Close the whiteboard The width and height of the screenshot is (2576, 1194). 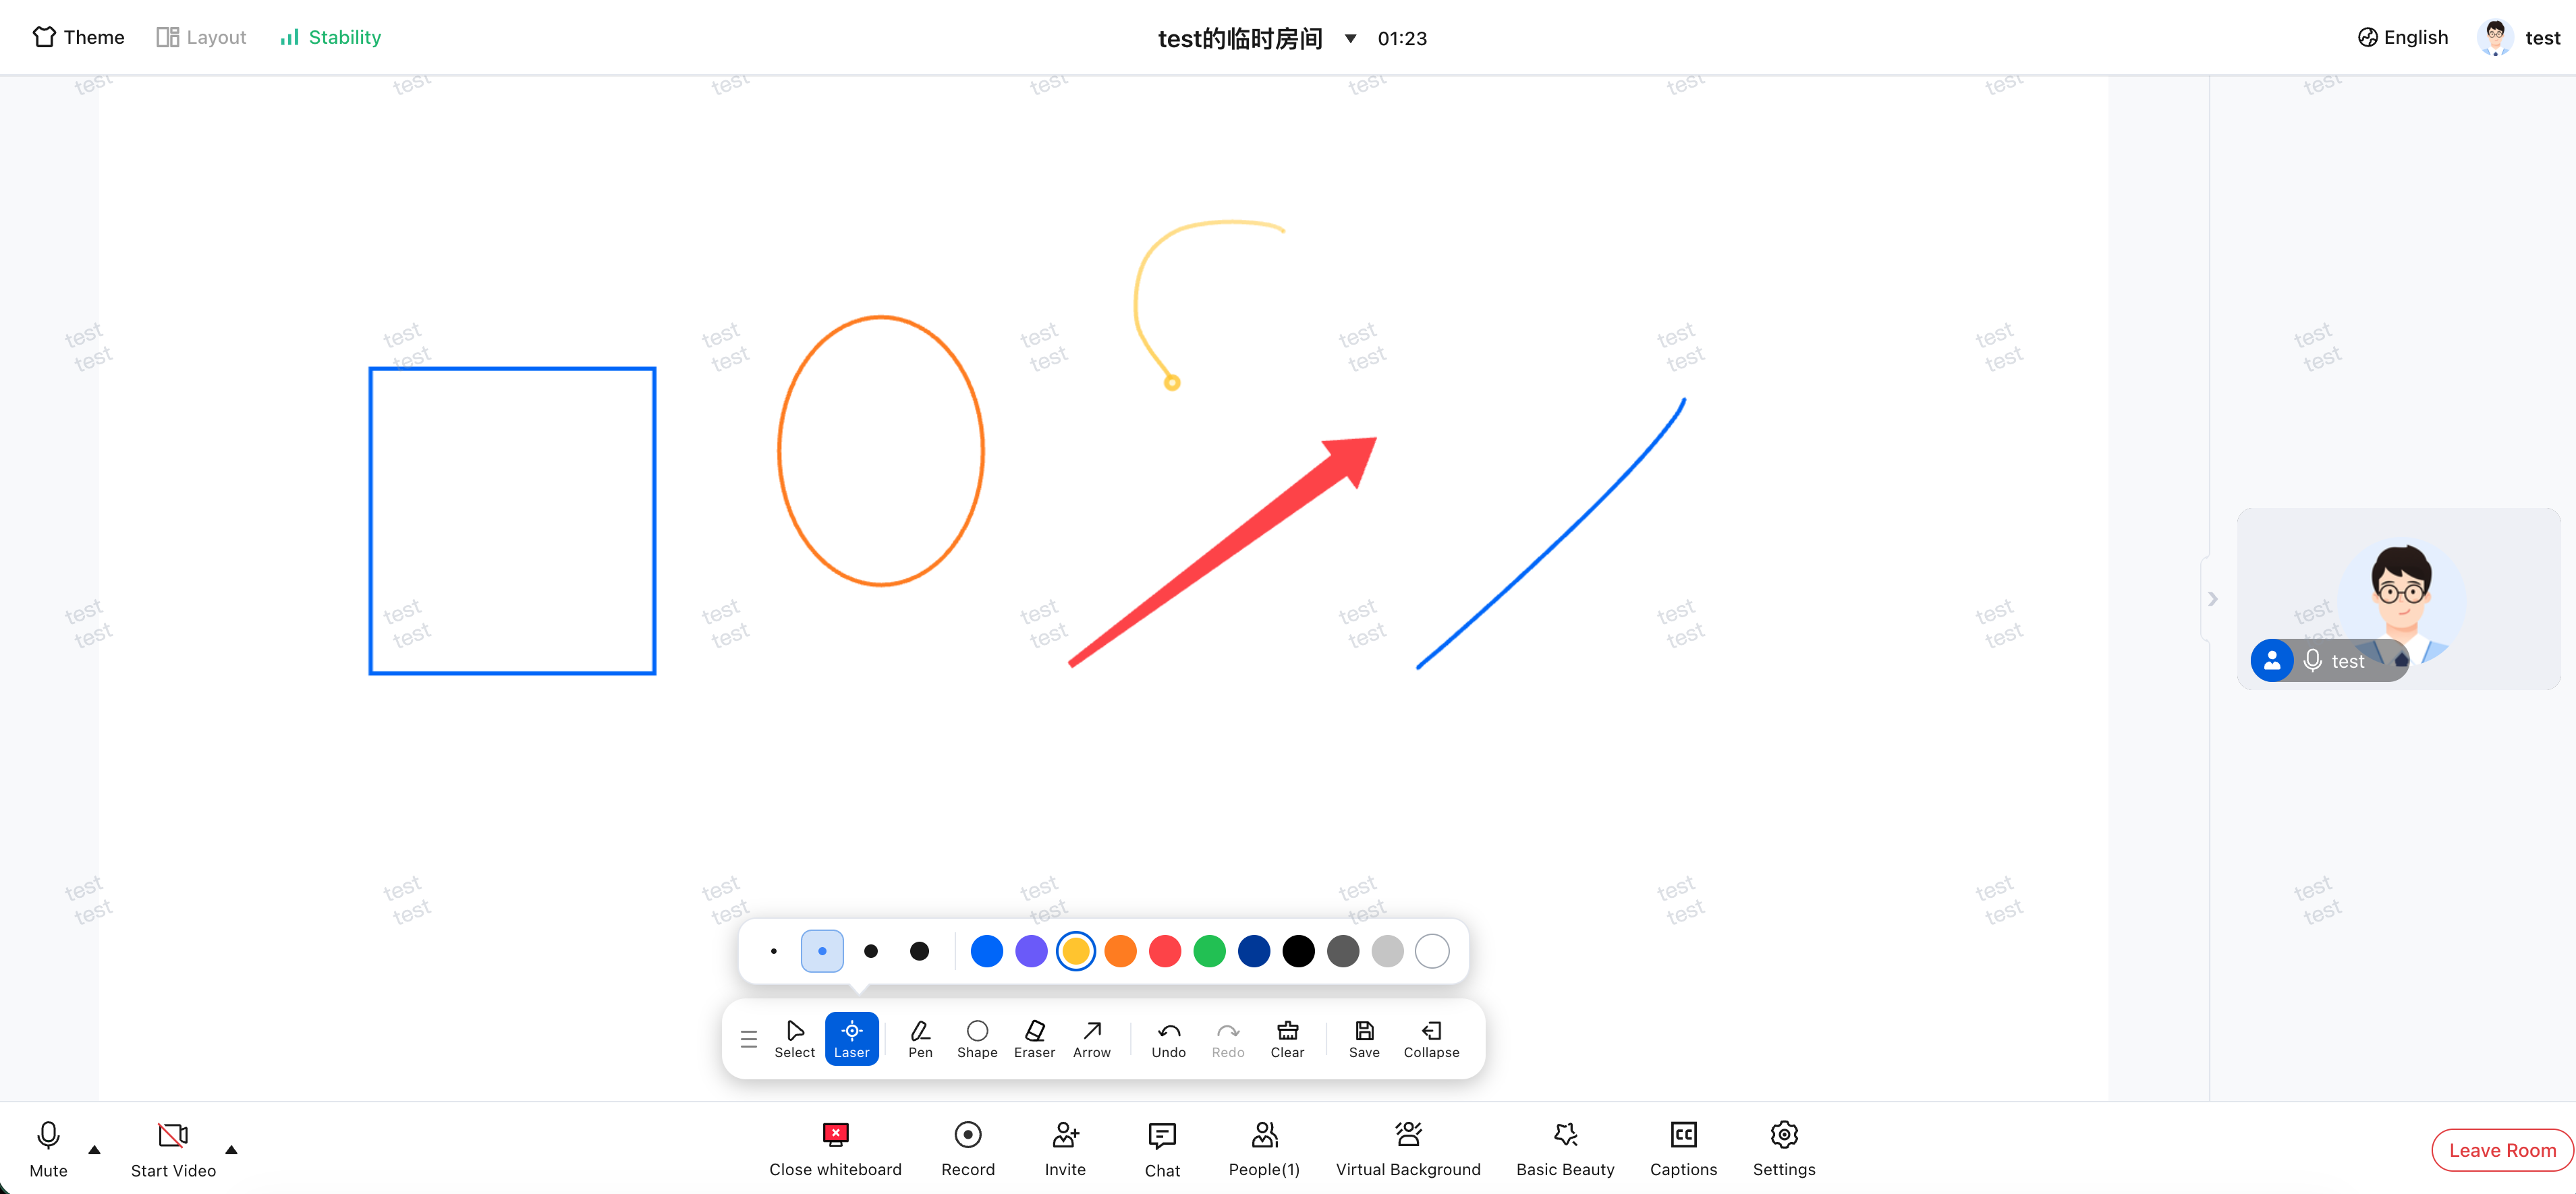pyautogui.click(x=835, y=1148)
